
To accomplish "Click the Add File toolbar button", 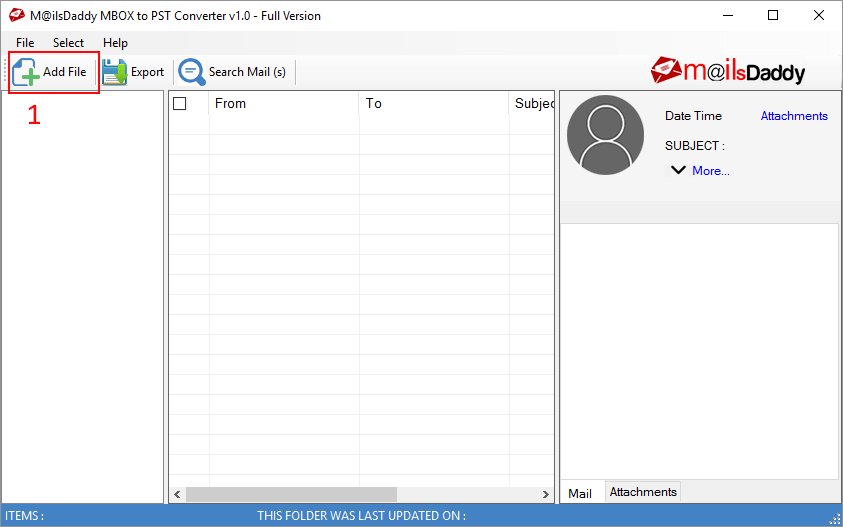I will pyautogui.click(x=49, y=72).
